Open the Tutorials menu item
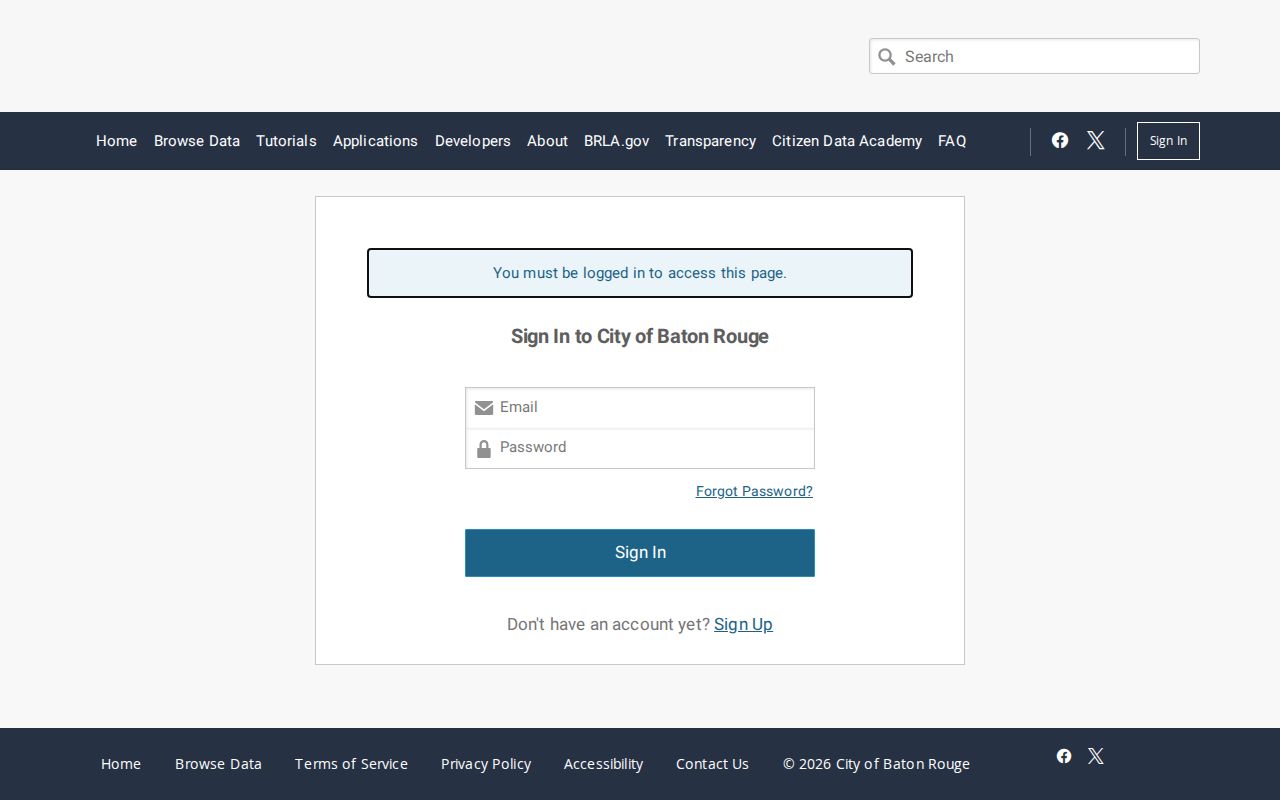Screen dimensions: 1280x800 coord(286,141)
